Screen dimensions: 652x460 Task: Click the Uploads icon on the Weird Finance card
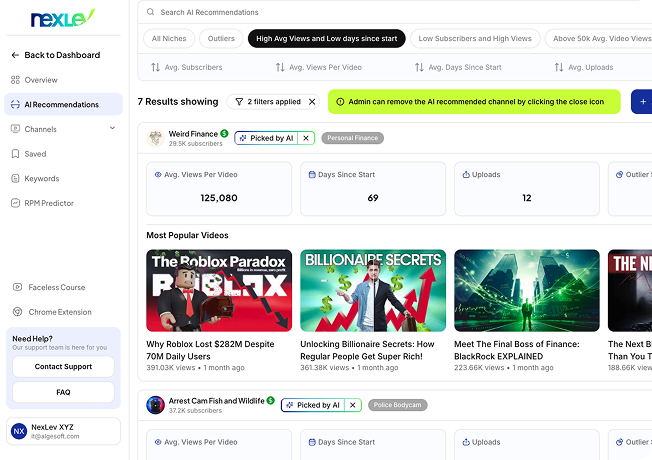coord(466,175)
